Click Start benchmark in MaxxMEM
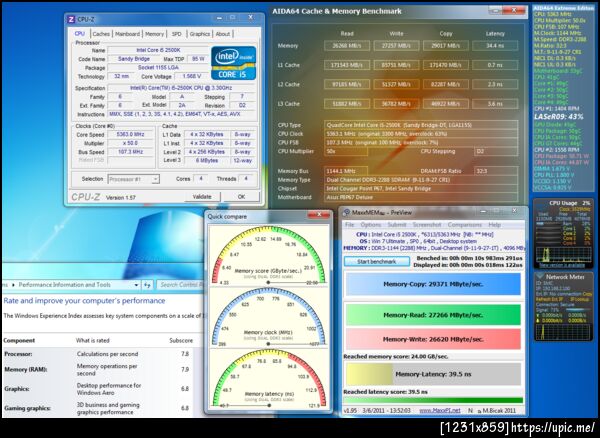Image resolution: width=600 pixels, height=438 pixels. 377,262
